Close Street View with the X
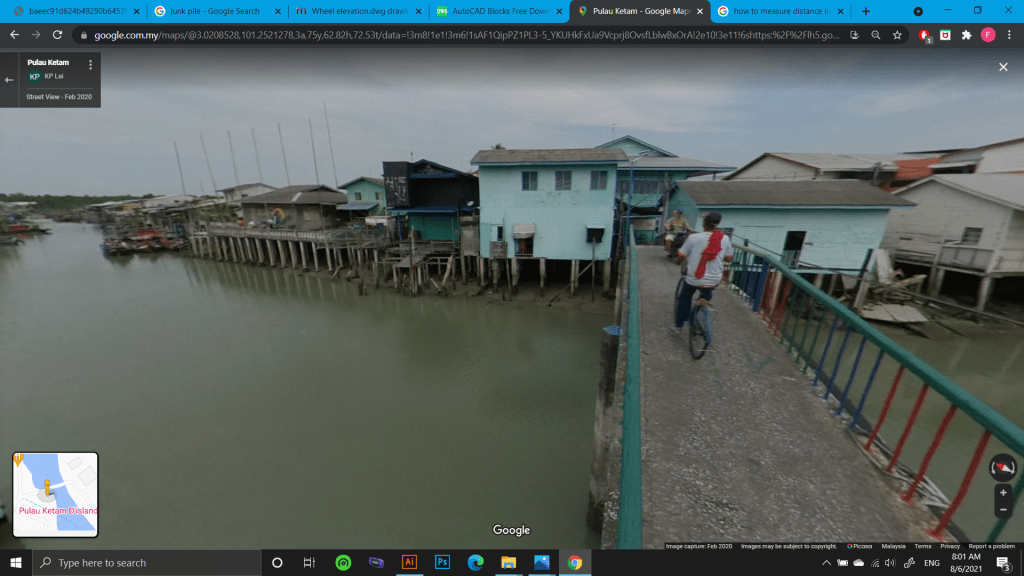Viewport: 1024px width, 576px height. [x=1003, y=67]
